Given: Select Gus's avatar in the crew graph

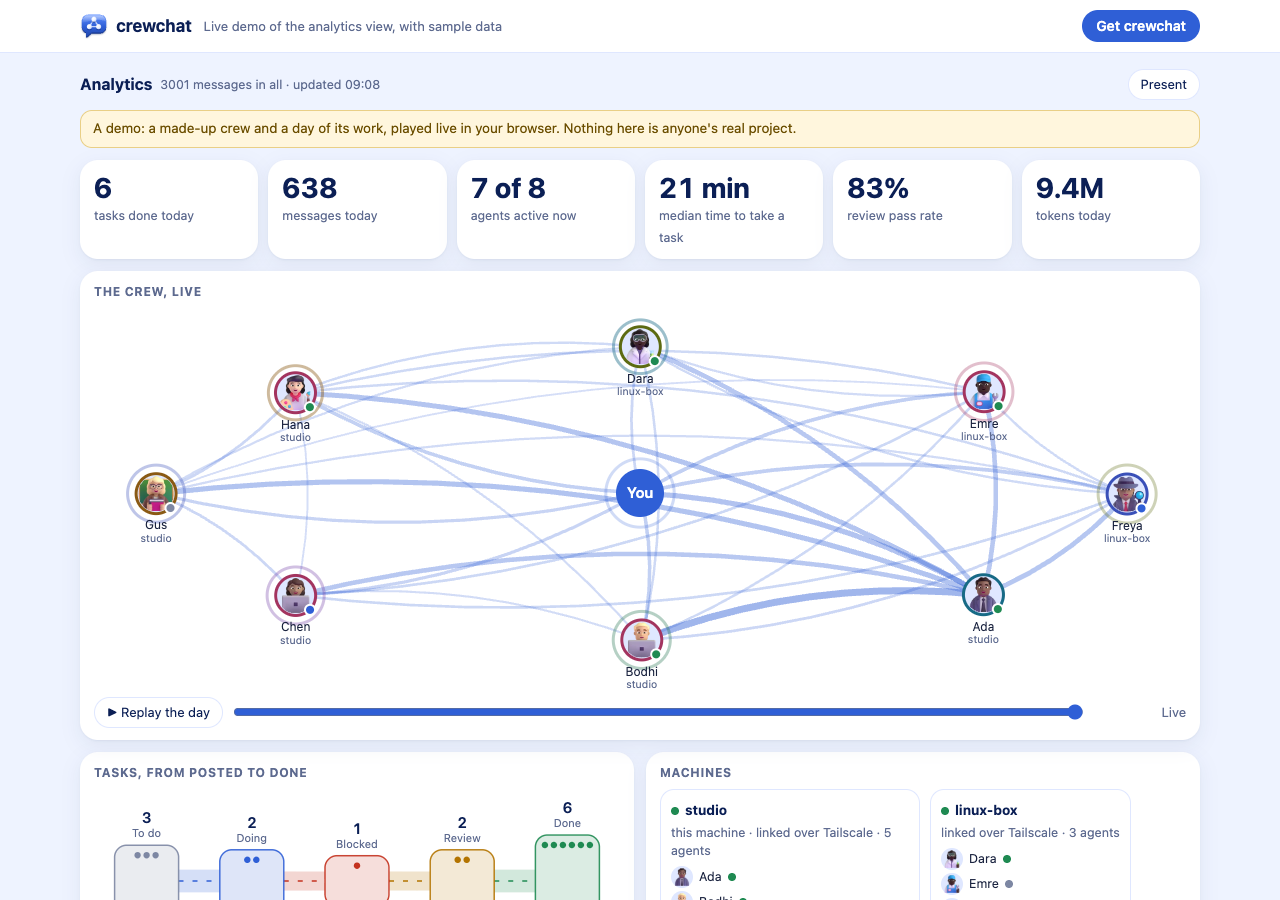Looking at the screenshot, I should (156, 492).
